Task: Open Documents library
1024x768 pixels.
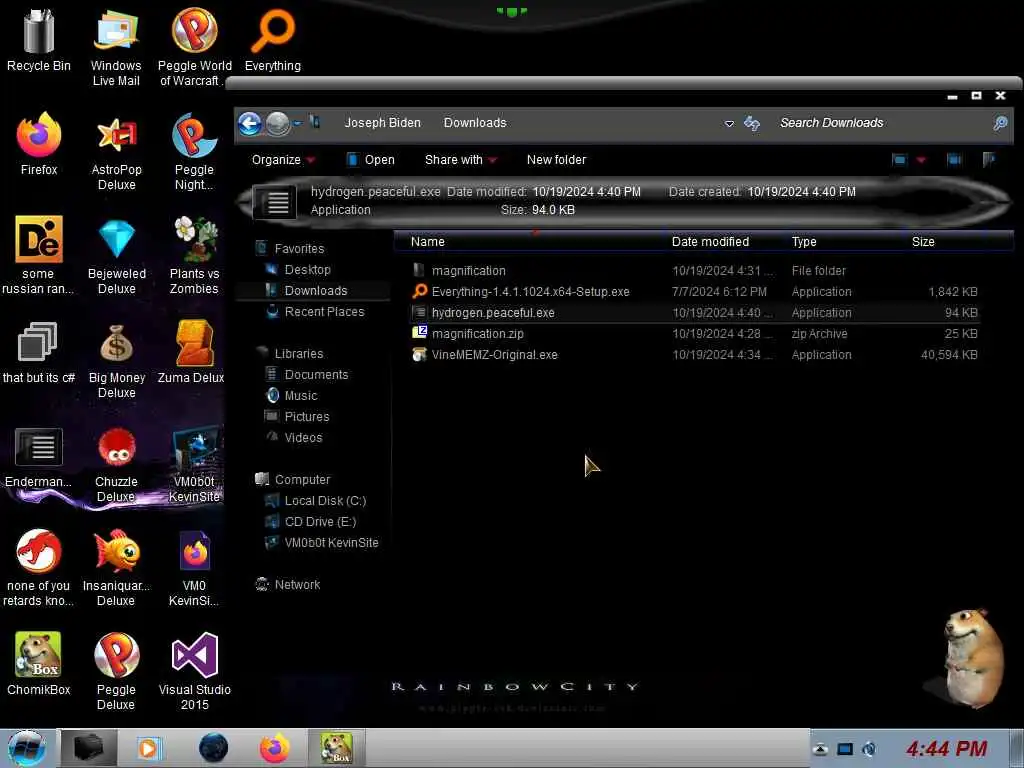Action: point(316,375)
